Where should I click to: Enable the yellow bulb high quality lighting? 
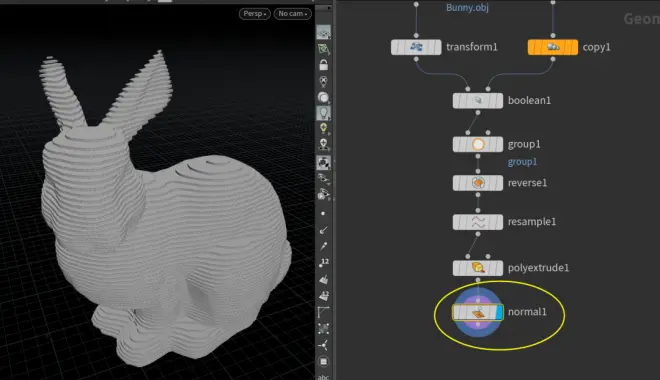(x=323, y=128)
